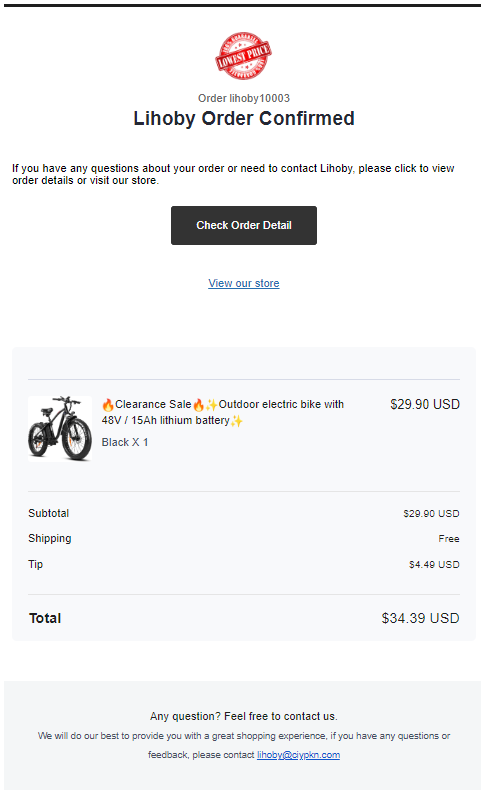Click the sparkles emoji after lithium battery
Screen dimensions: 481x793
coord(236,421)
